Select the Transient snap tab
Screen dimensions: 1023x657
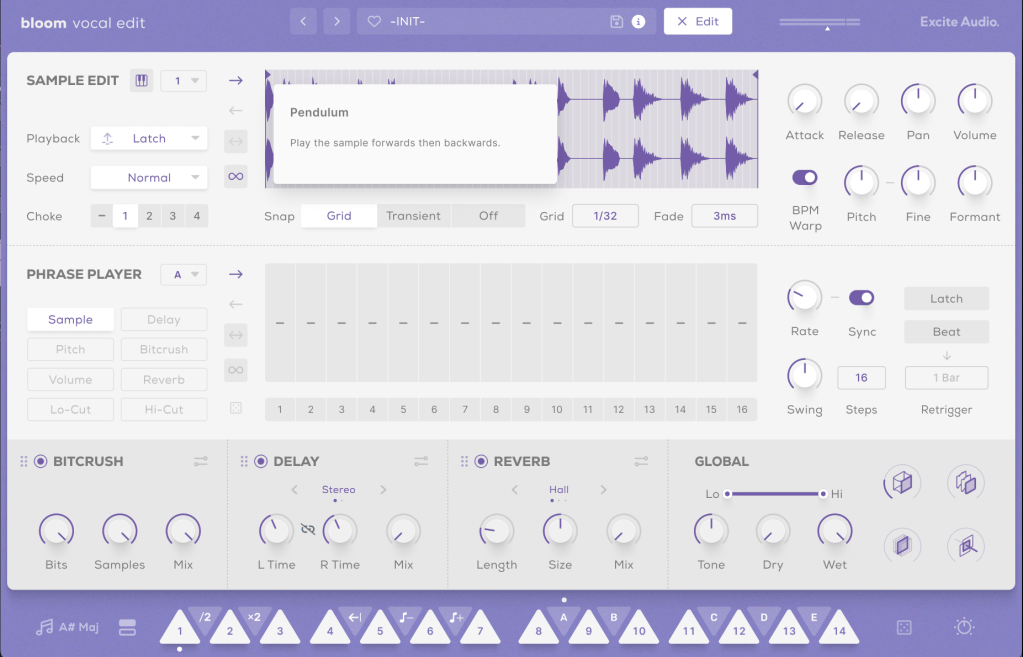tap(413, 216)
